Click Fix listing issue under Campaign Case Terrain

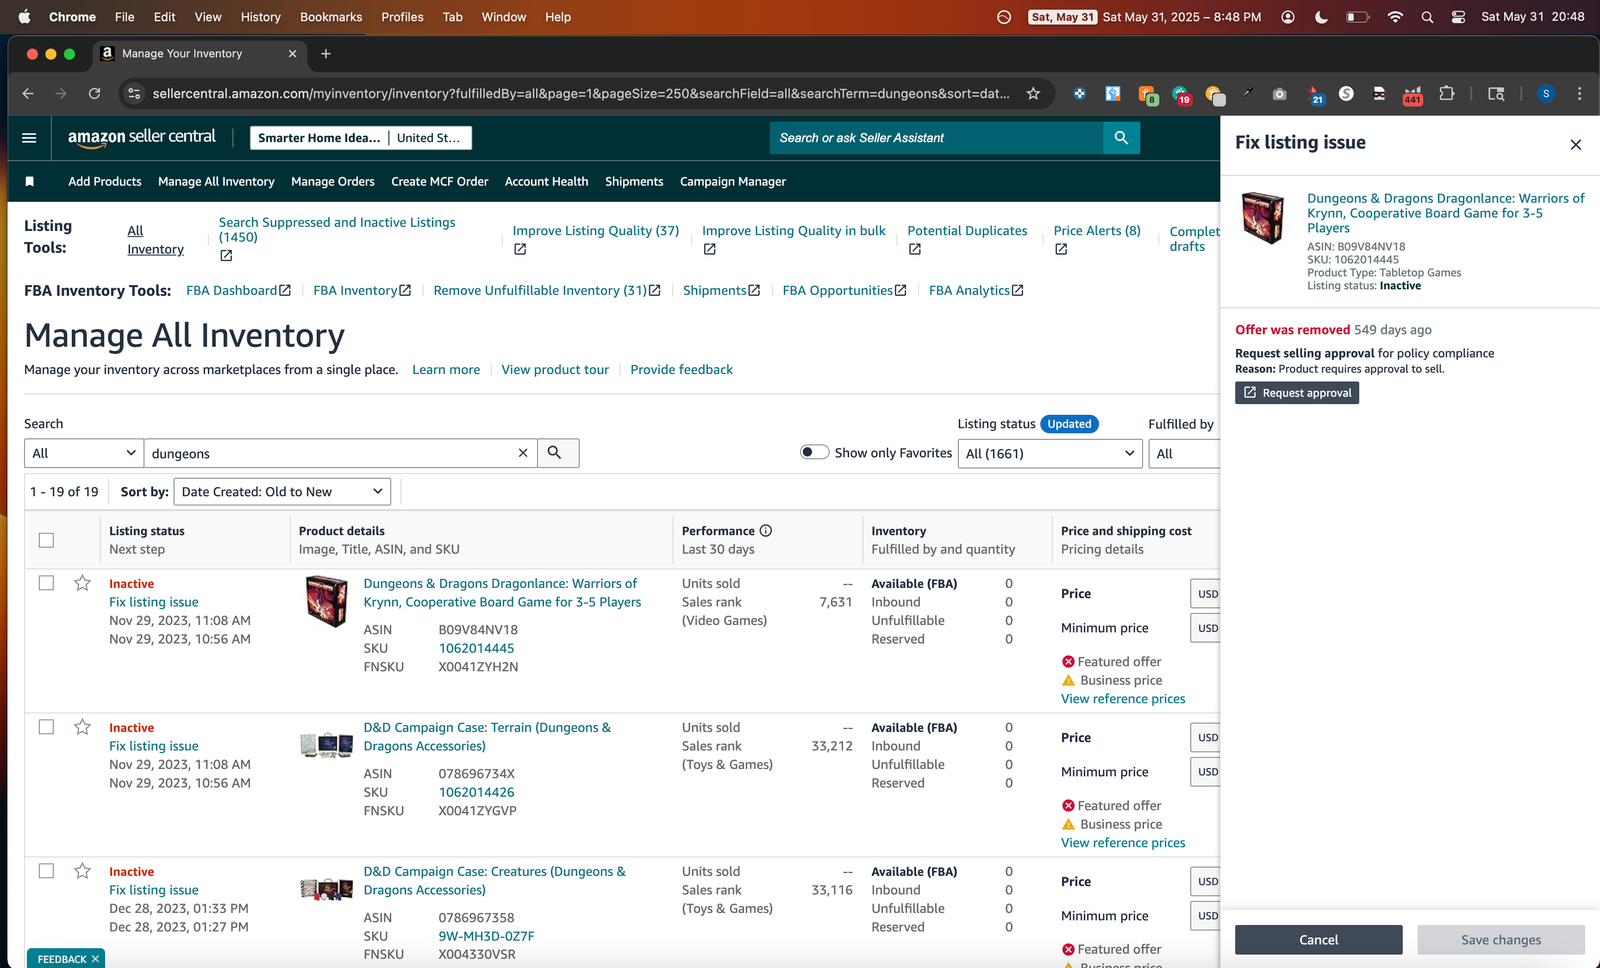(x=154, y=746)
